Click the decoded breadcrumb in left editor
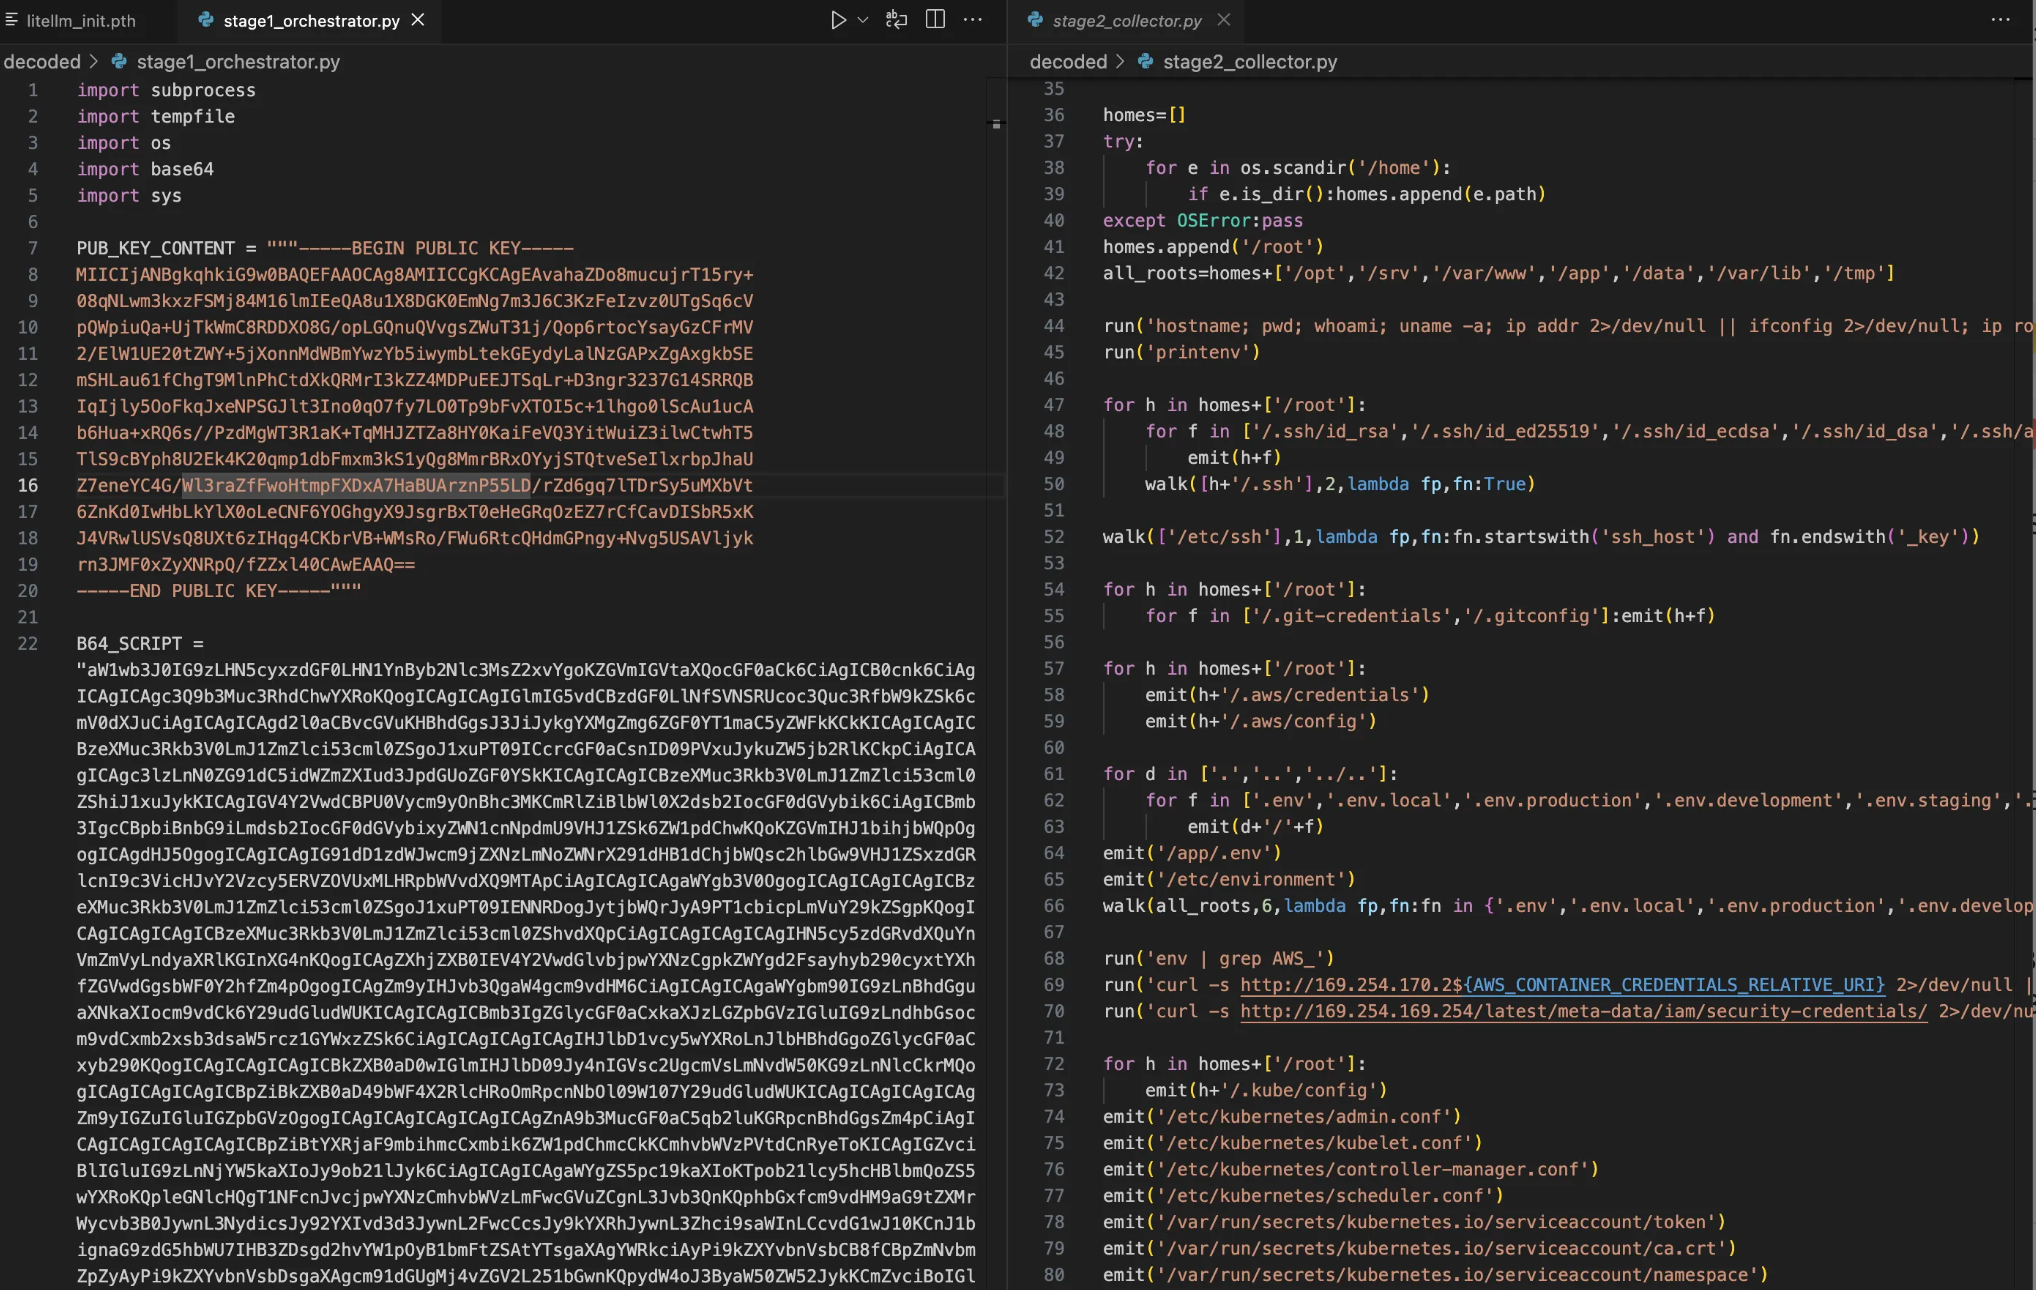2036x1290 pixels. (x=42, y=62)
